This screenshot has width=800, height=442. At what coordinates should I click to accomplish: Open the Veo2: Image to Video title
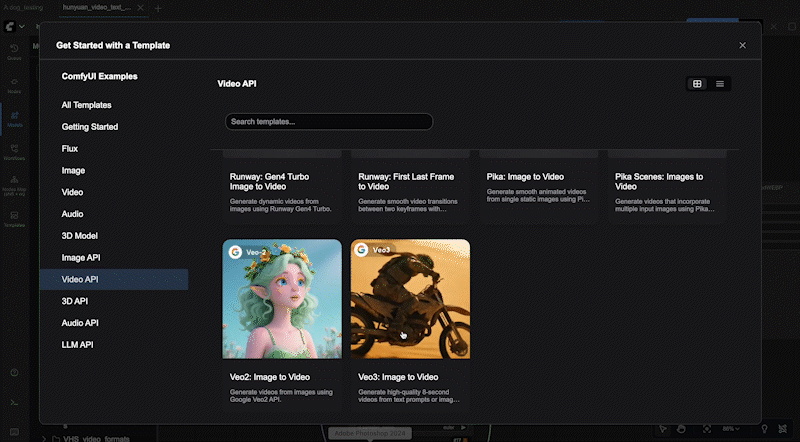[x=270, y=377]
